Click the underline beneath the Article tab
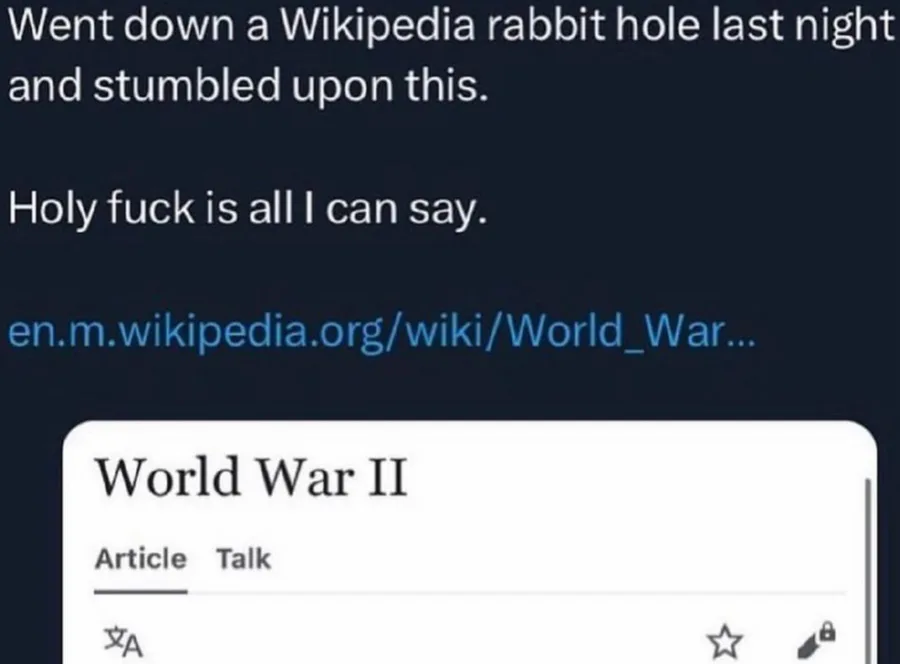Viewport: 900px width, 664px height. (x=141, y=591)
